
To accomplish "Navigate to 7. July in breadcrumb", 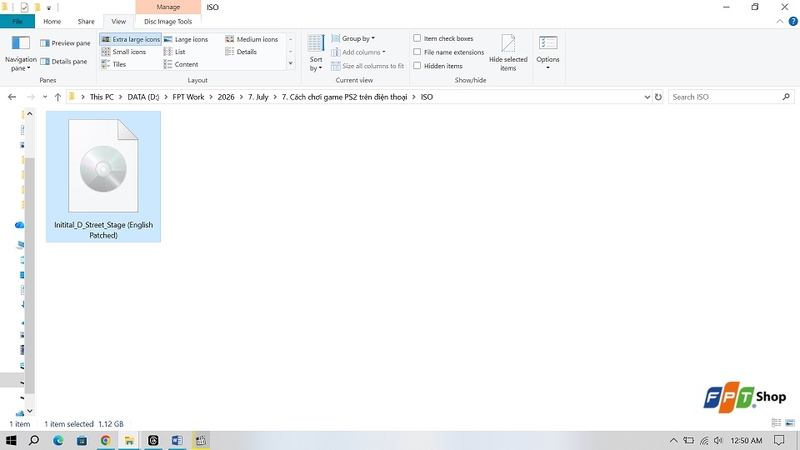I will (258, 97).
